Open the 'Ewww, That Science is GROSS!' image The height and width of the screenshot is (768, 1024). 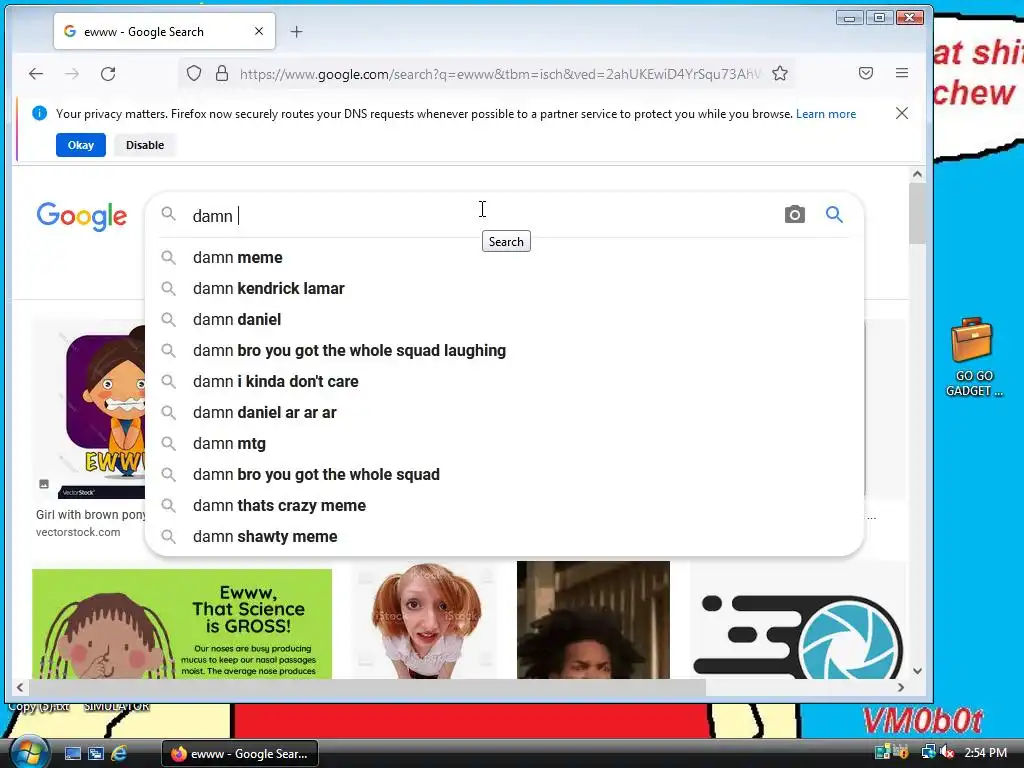tap(182, 624)
